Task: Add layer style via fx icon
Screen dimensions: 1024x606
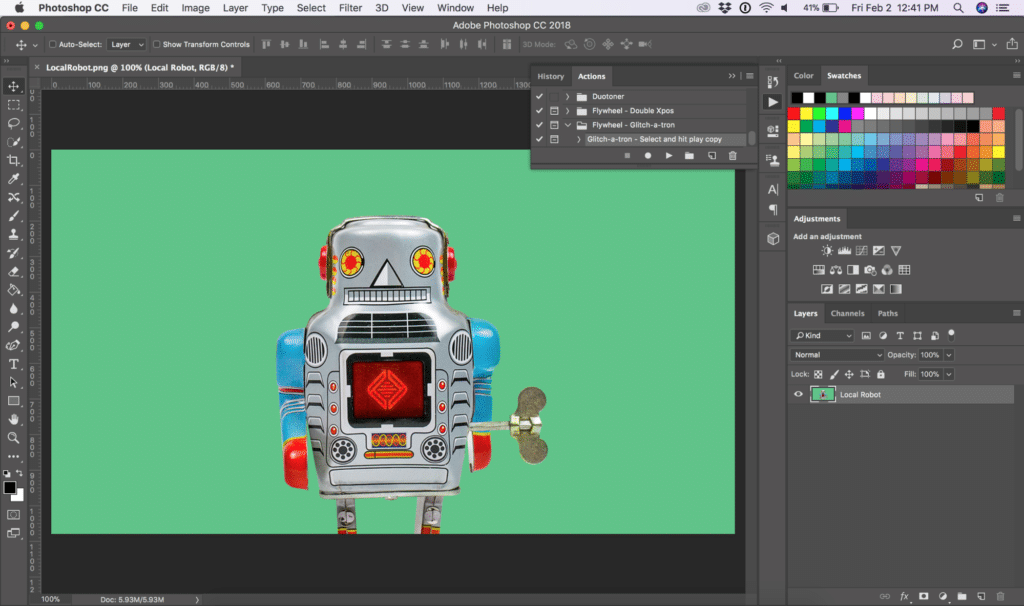Action: 905,595
